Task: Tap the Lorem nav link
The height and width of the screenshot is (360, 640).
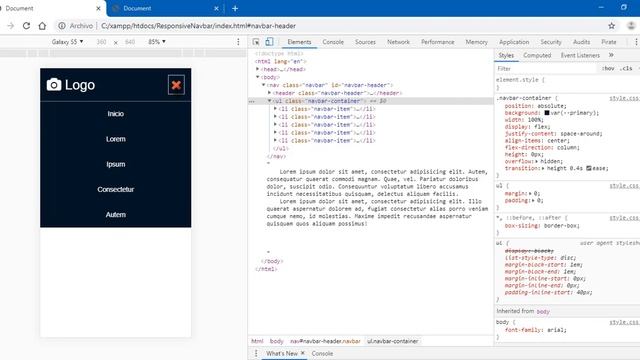Action: [x=116, y=139]
